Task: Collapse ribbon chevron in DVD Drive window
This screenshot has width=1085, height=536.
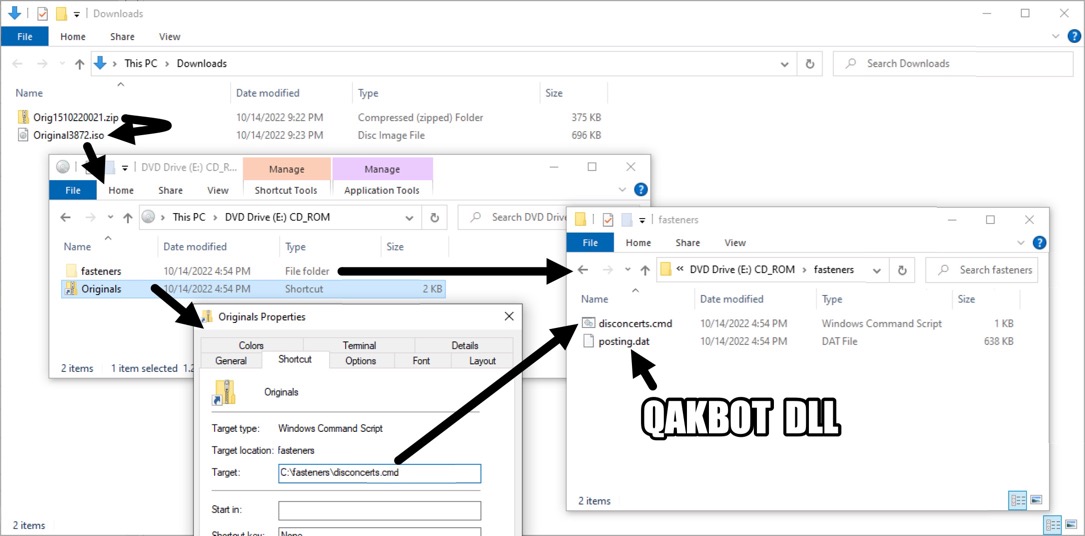Action: pyautogui.click(x=623, y=190)
